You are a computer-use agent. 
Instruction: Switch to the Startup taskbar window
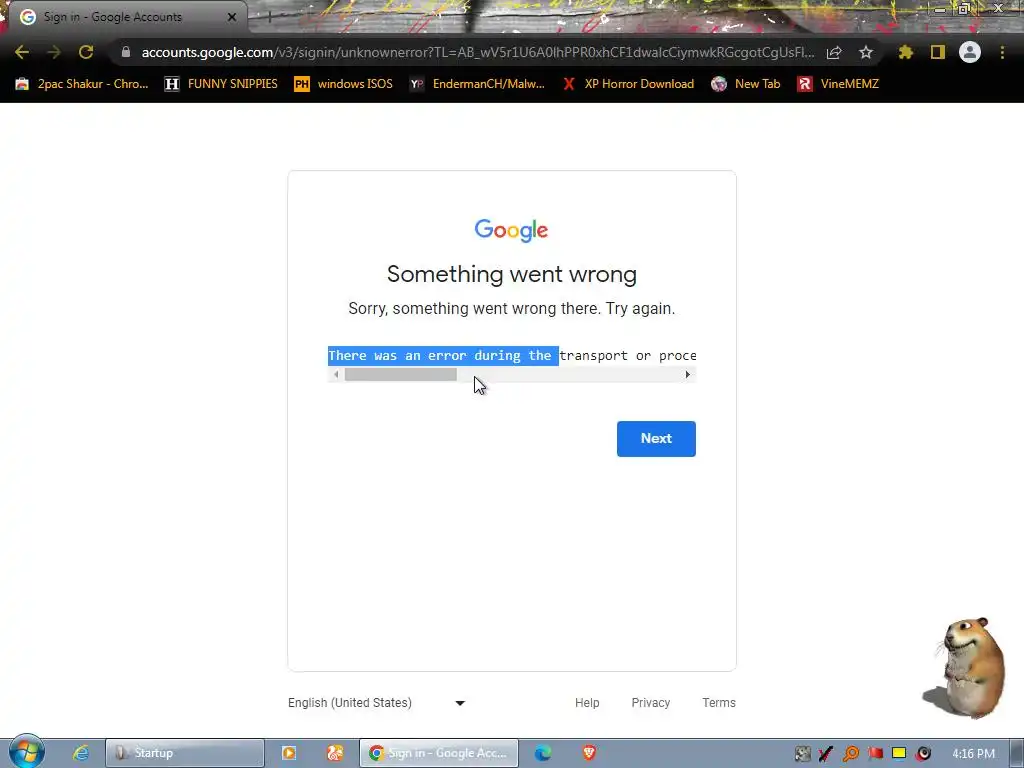pos(185,753)
